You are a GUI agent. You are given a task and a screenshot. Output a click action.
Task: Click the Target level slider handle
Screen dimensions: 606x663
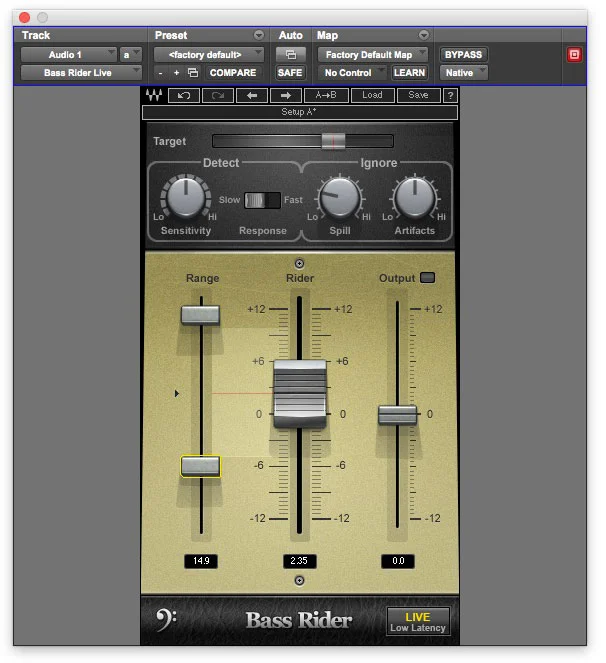(333, 141)
